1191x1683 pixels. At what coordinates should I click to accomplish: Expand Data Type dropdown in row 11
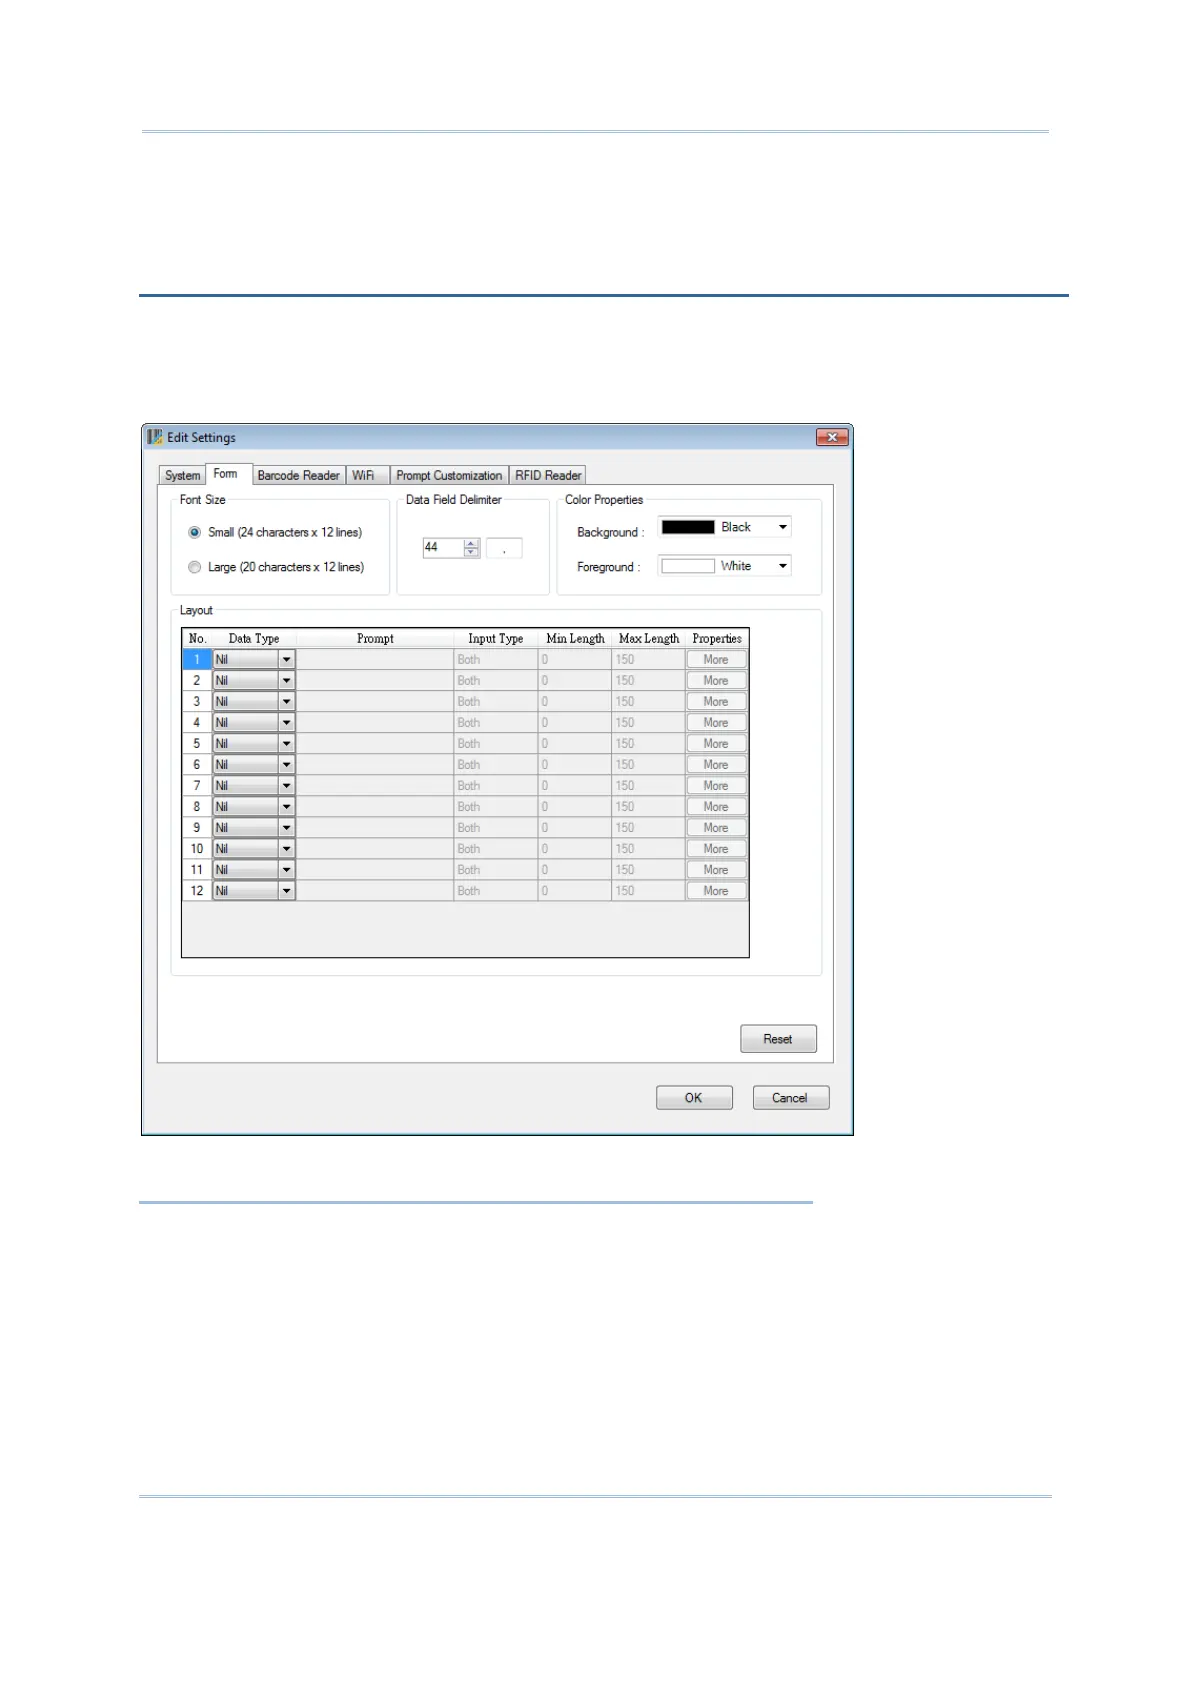pos(286,870)
